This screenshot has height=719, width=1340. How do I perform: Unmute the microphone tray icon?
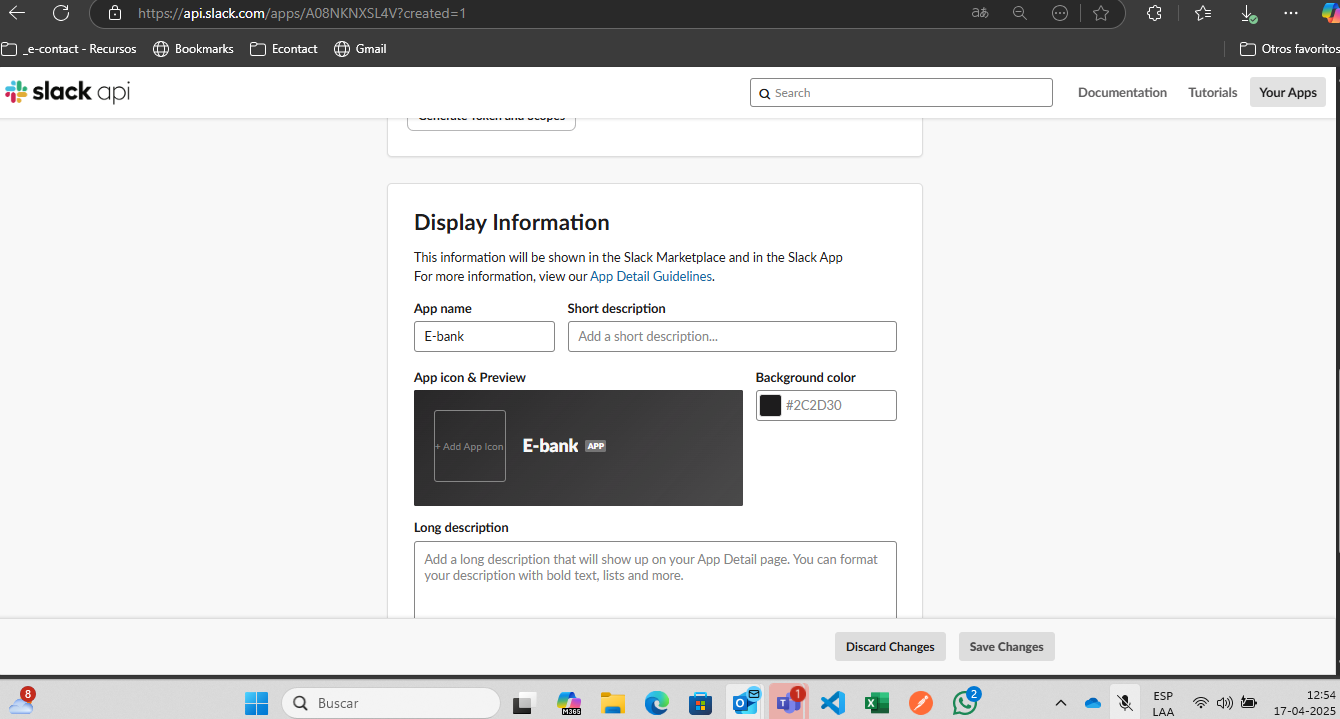(1124, 702)
